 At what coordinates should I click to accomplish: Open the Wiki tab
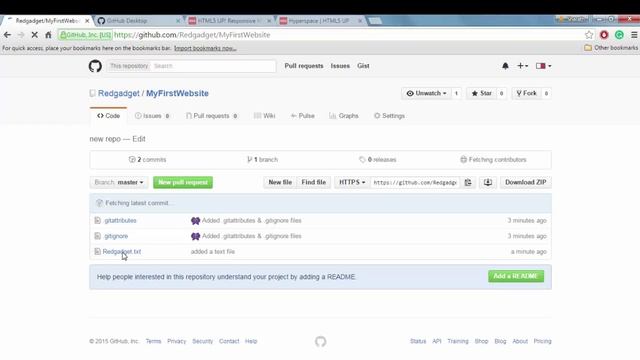pos(264,116)
